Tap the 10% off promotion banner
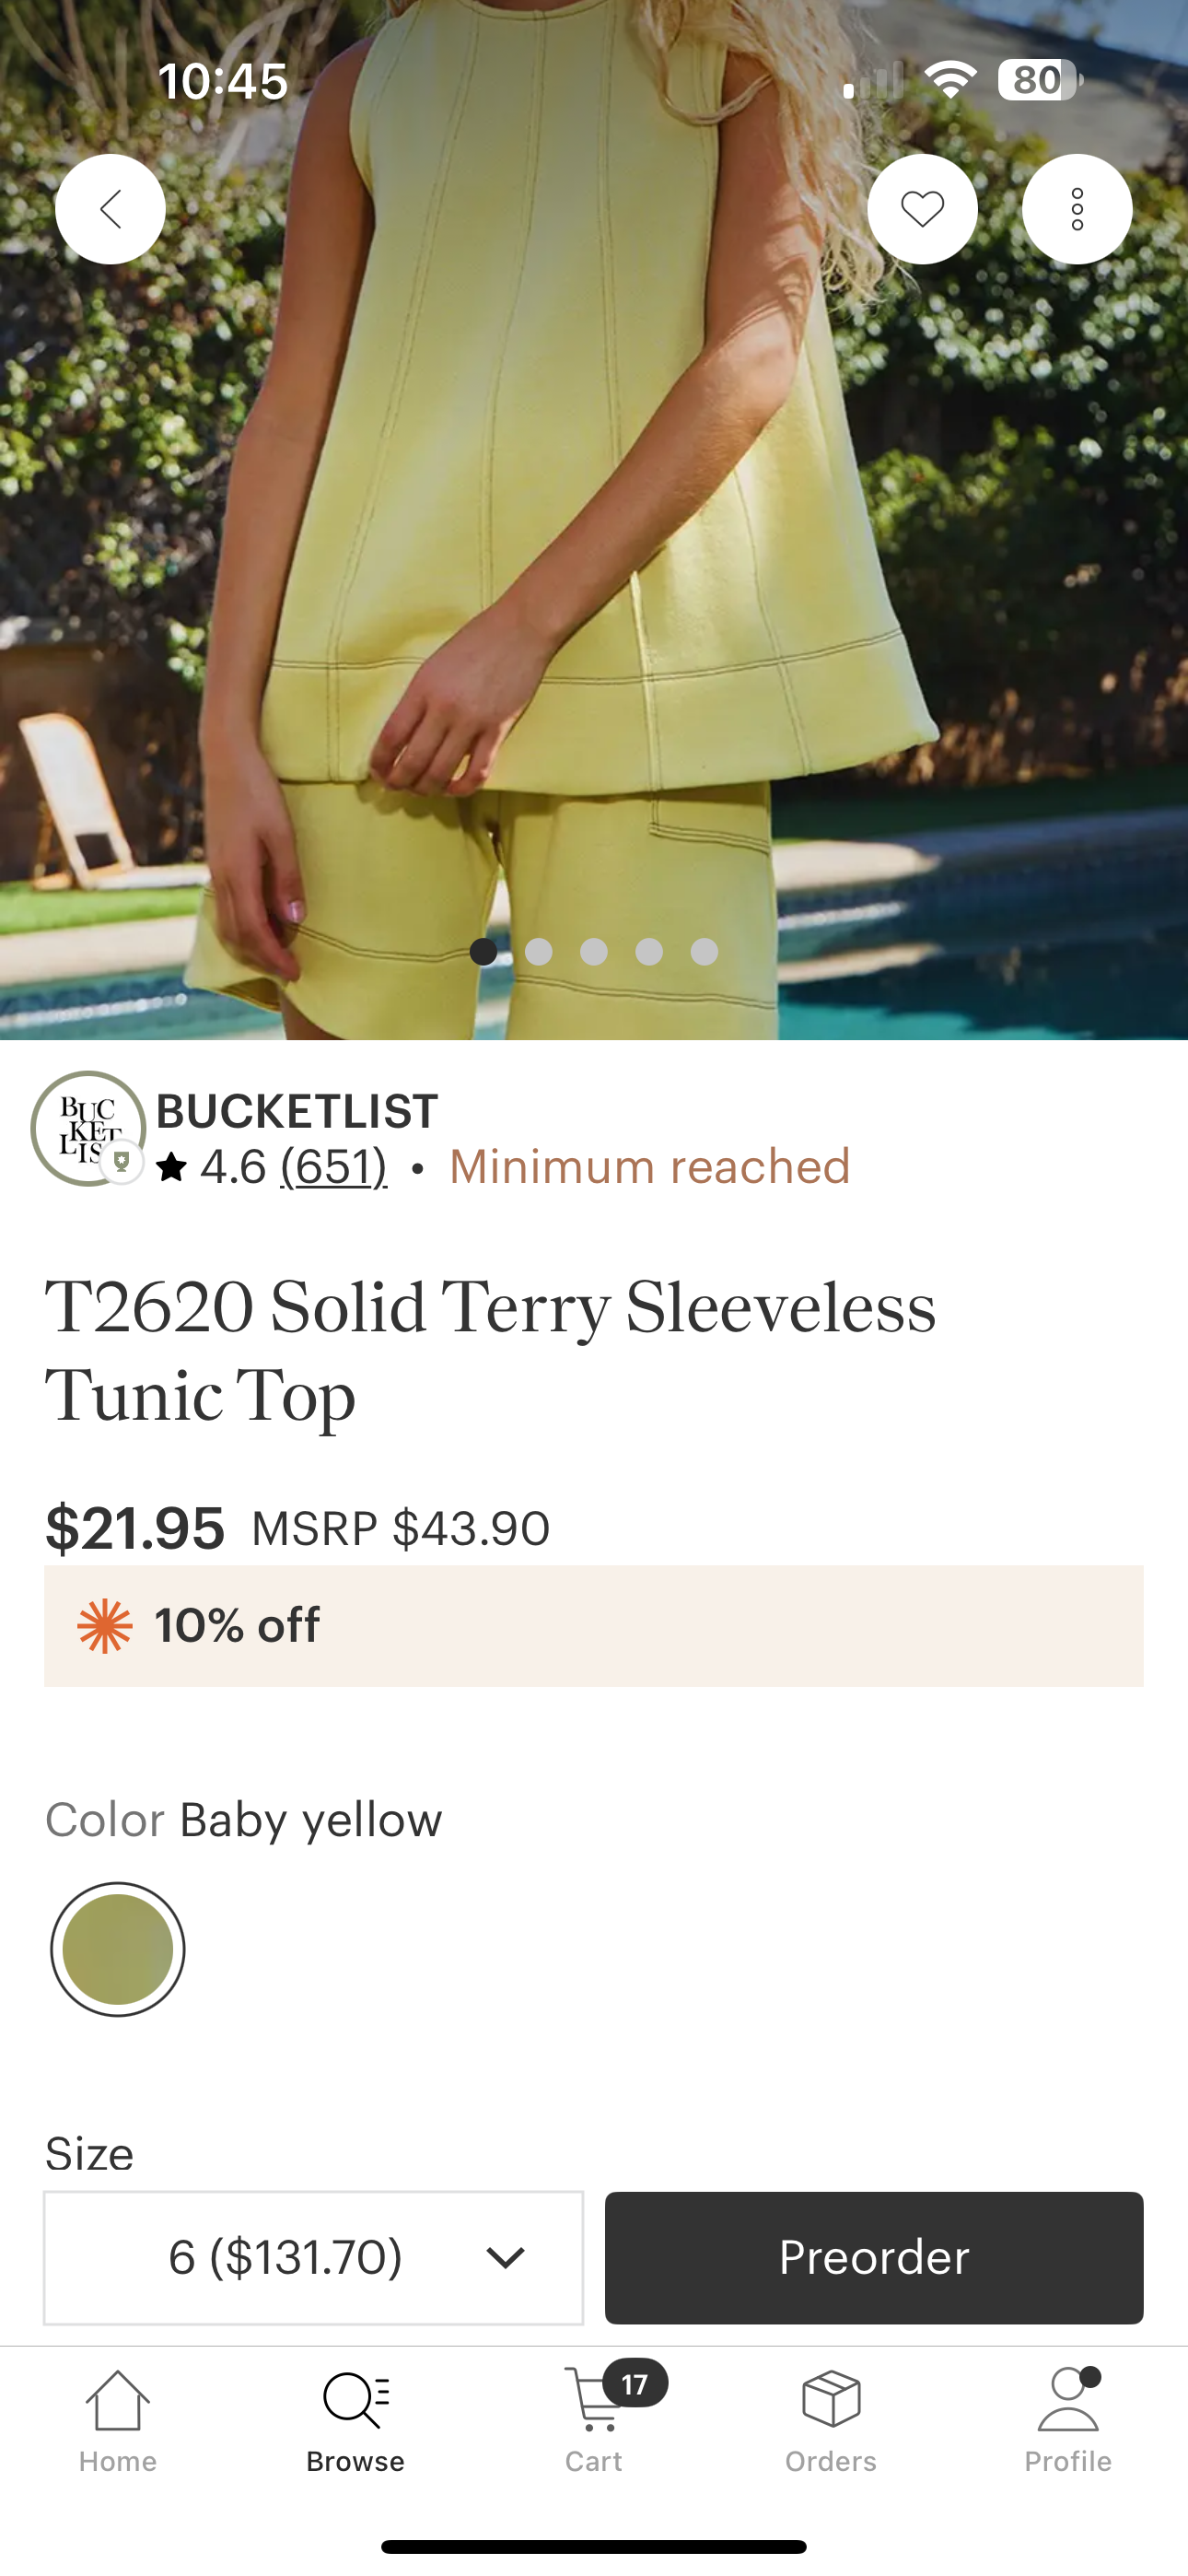The image size is (1188, 2576). coord(594,1626)
